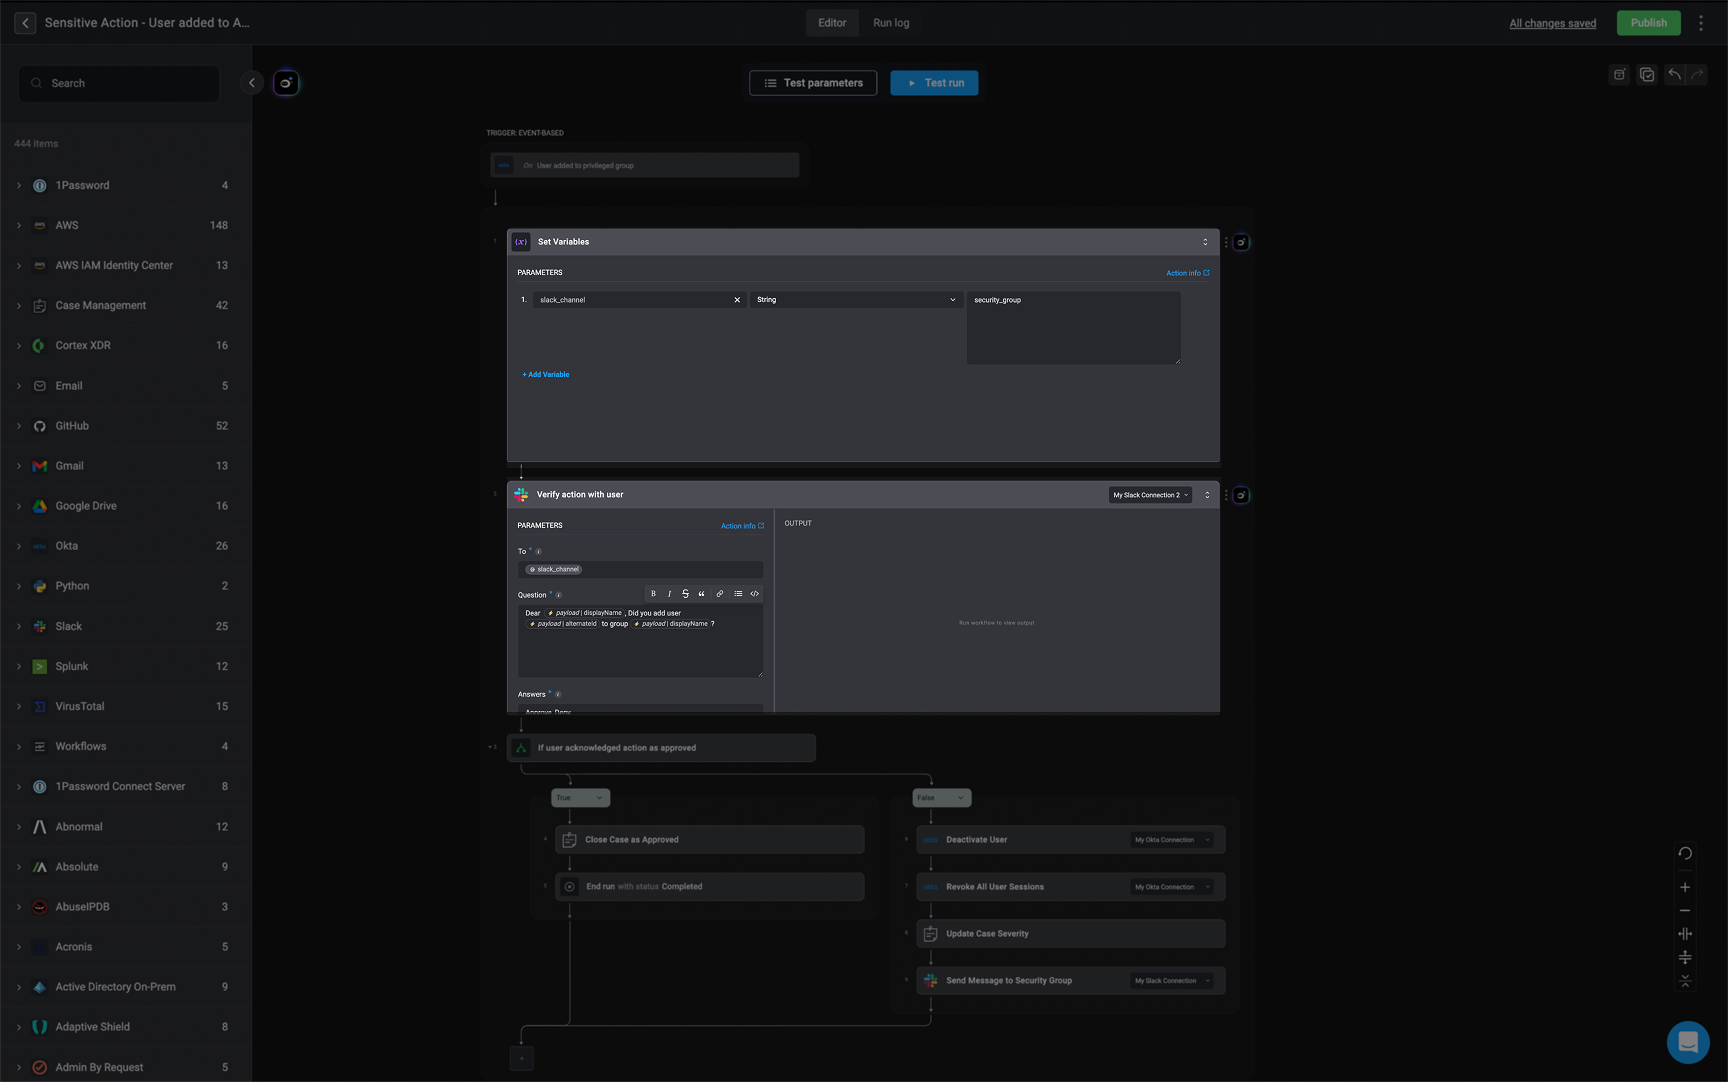
Task: Open three-dot menu of Set Variables step
Action: pos(1226,242)
